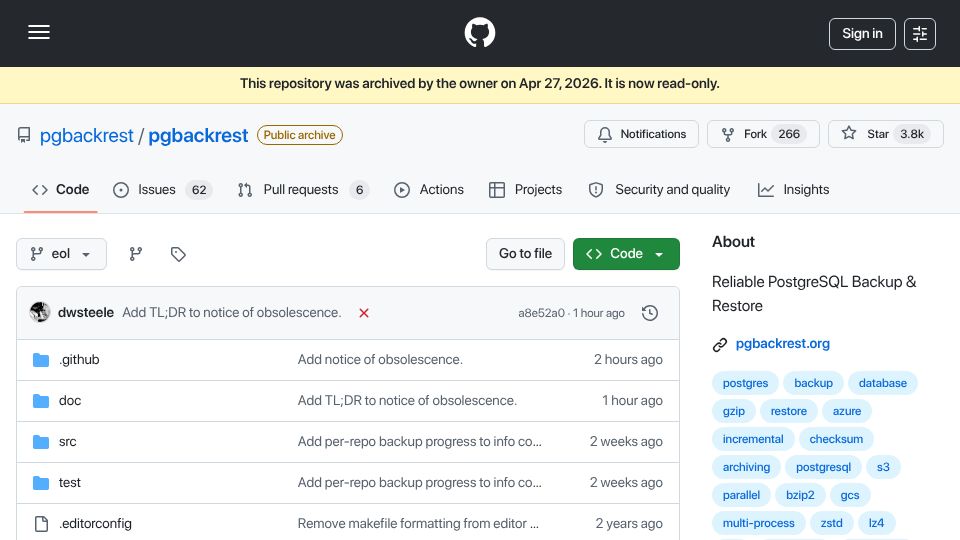Select the parallel topic tag
Image resolution: width=960 pixels, height=540 pixels.
tap(741, 495)
